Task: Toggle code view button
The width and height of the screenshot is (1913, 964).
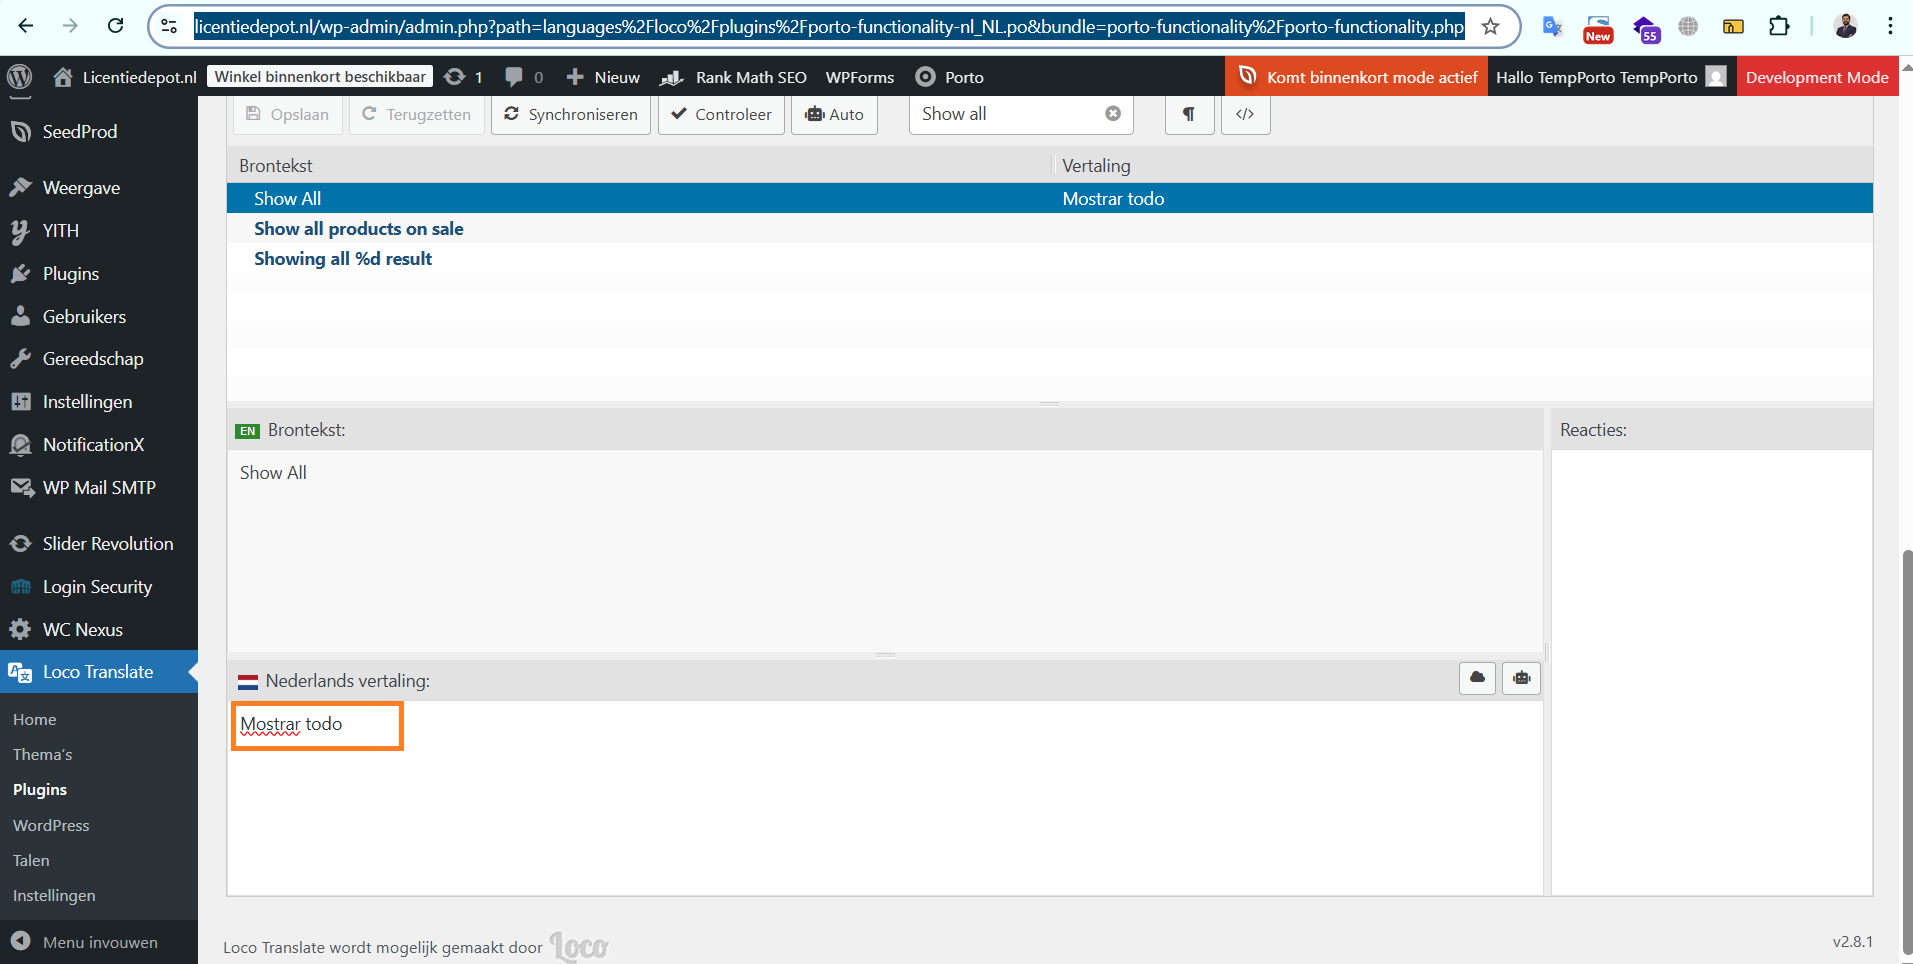Action: tap(1245, 114)
